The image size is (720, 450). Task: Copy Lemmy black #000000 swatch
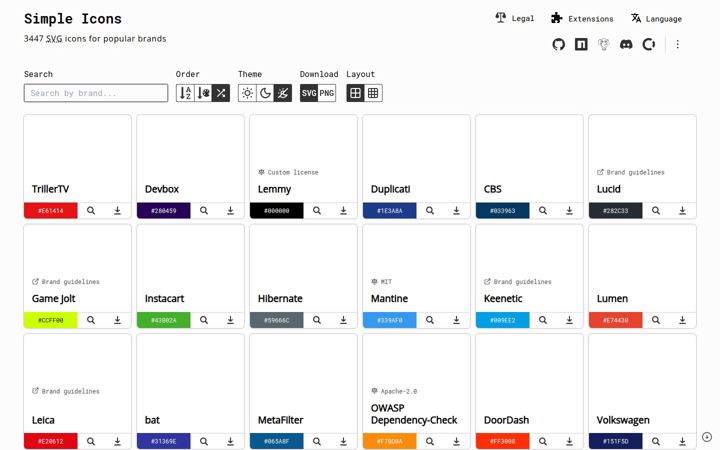pyautogui.click(x=276, y=211)
